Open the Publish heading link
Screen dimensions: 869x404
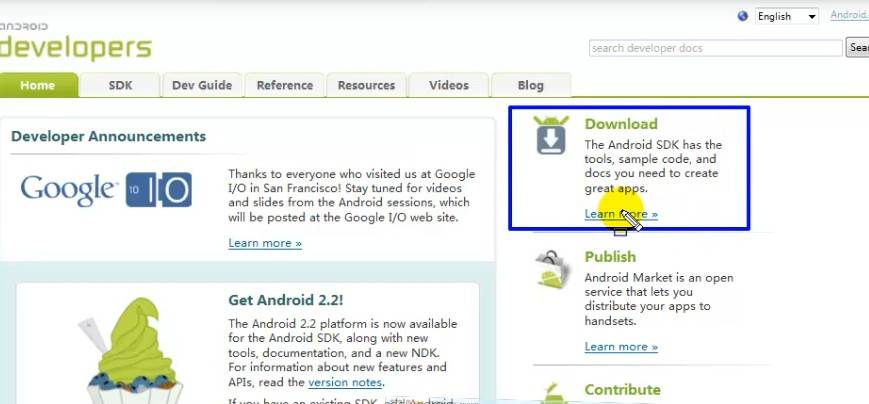pos(610,257)
